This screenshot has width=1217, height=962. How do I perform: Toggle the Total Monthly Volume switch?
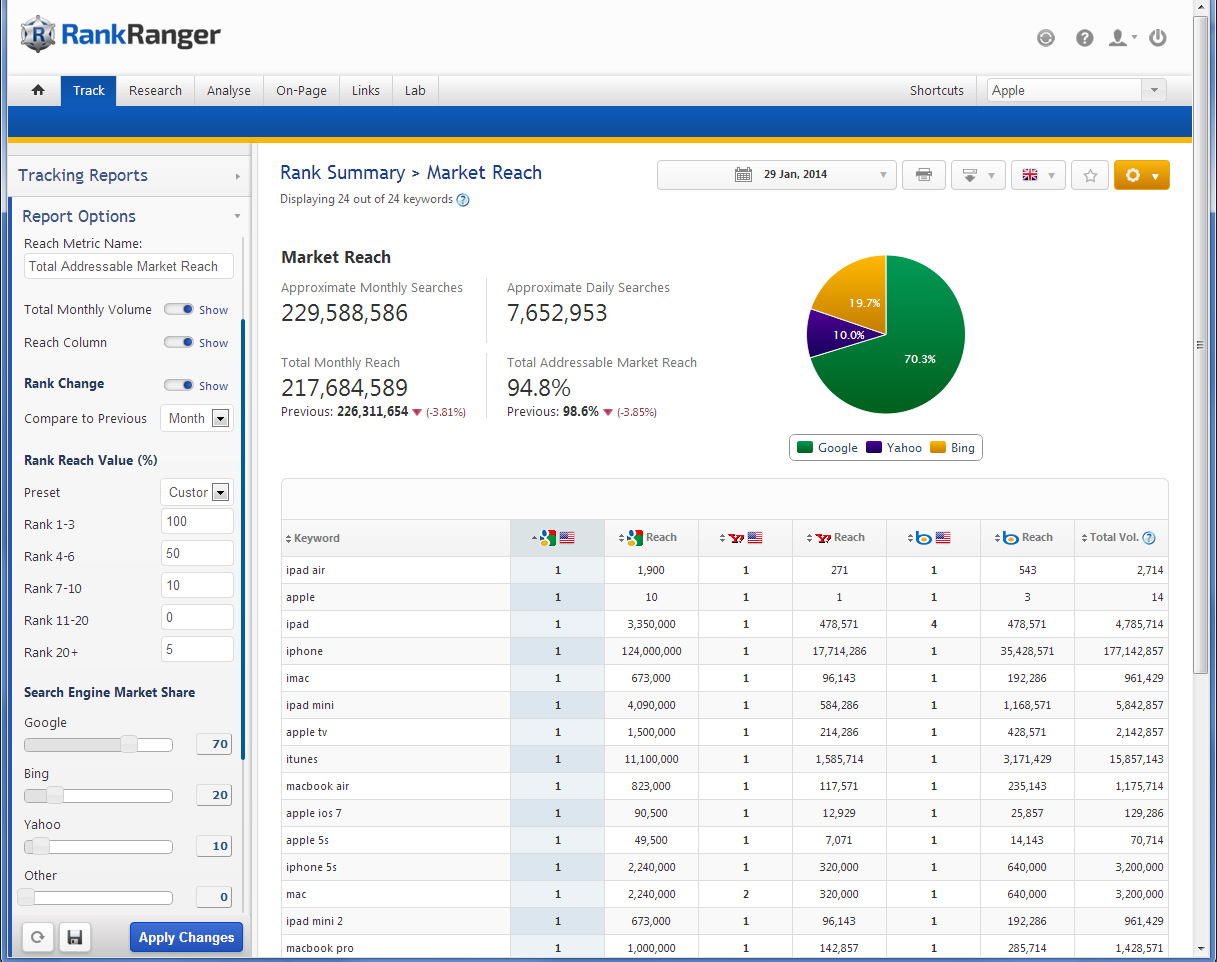pyautogui.click(x=180, y=310)
